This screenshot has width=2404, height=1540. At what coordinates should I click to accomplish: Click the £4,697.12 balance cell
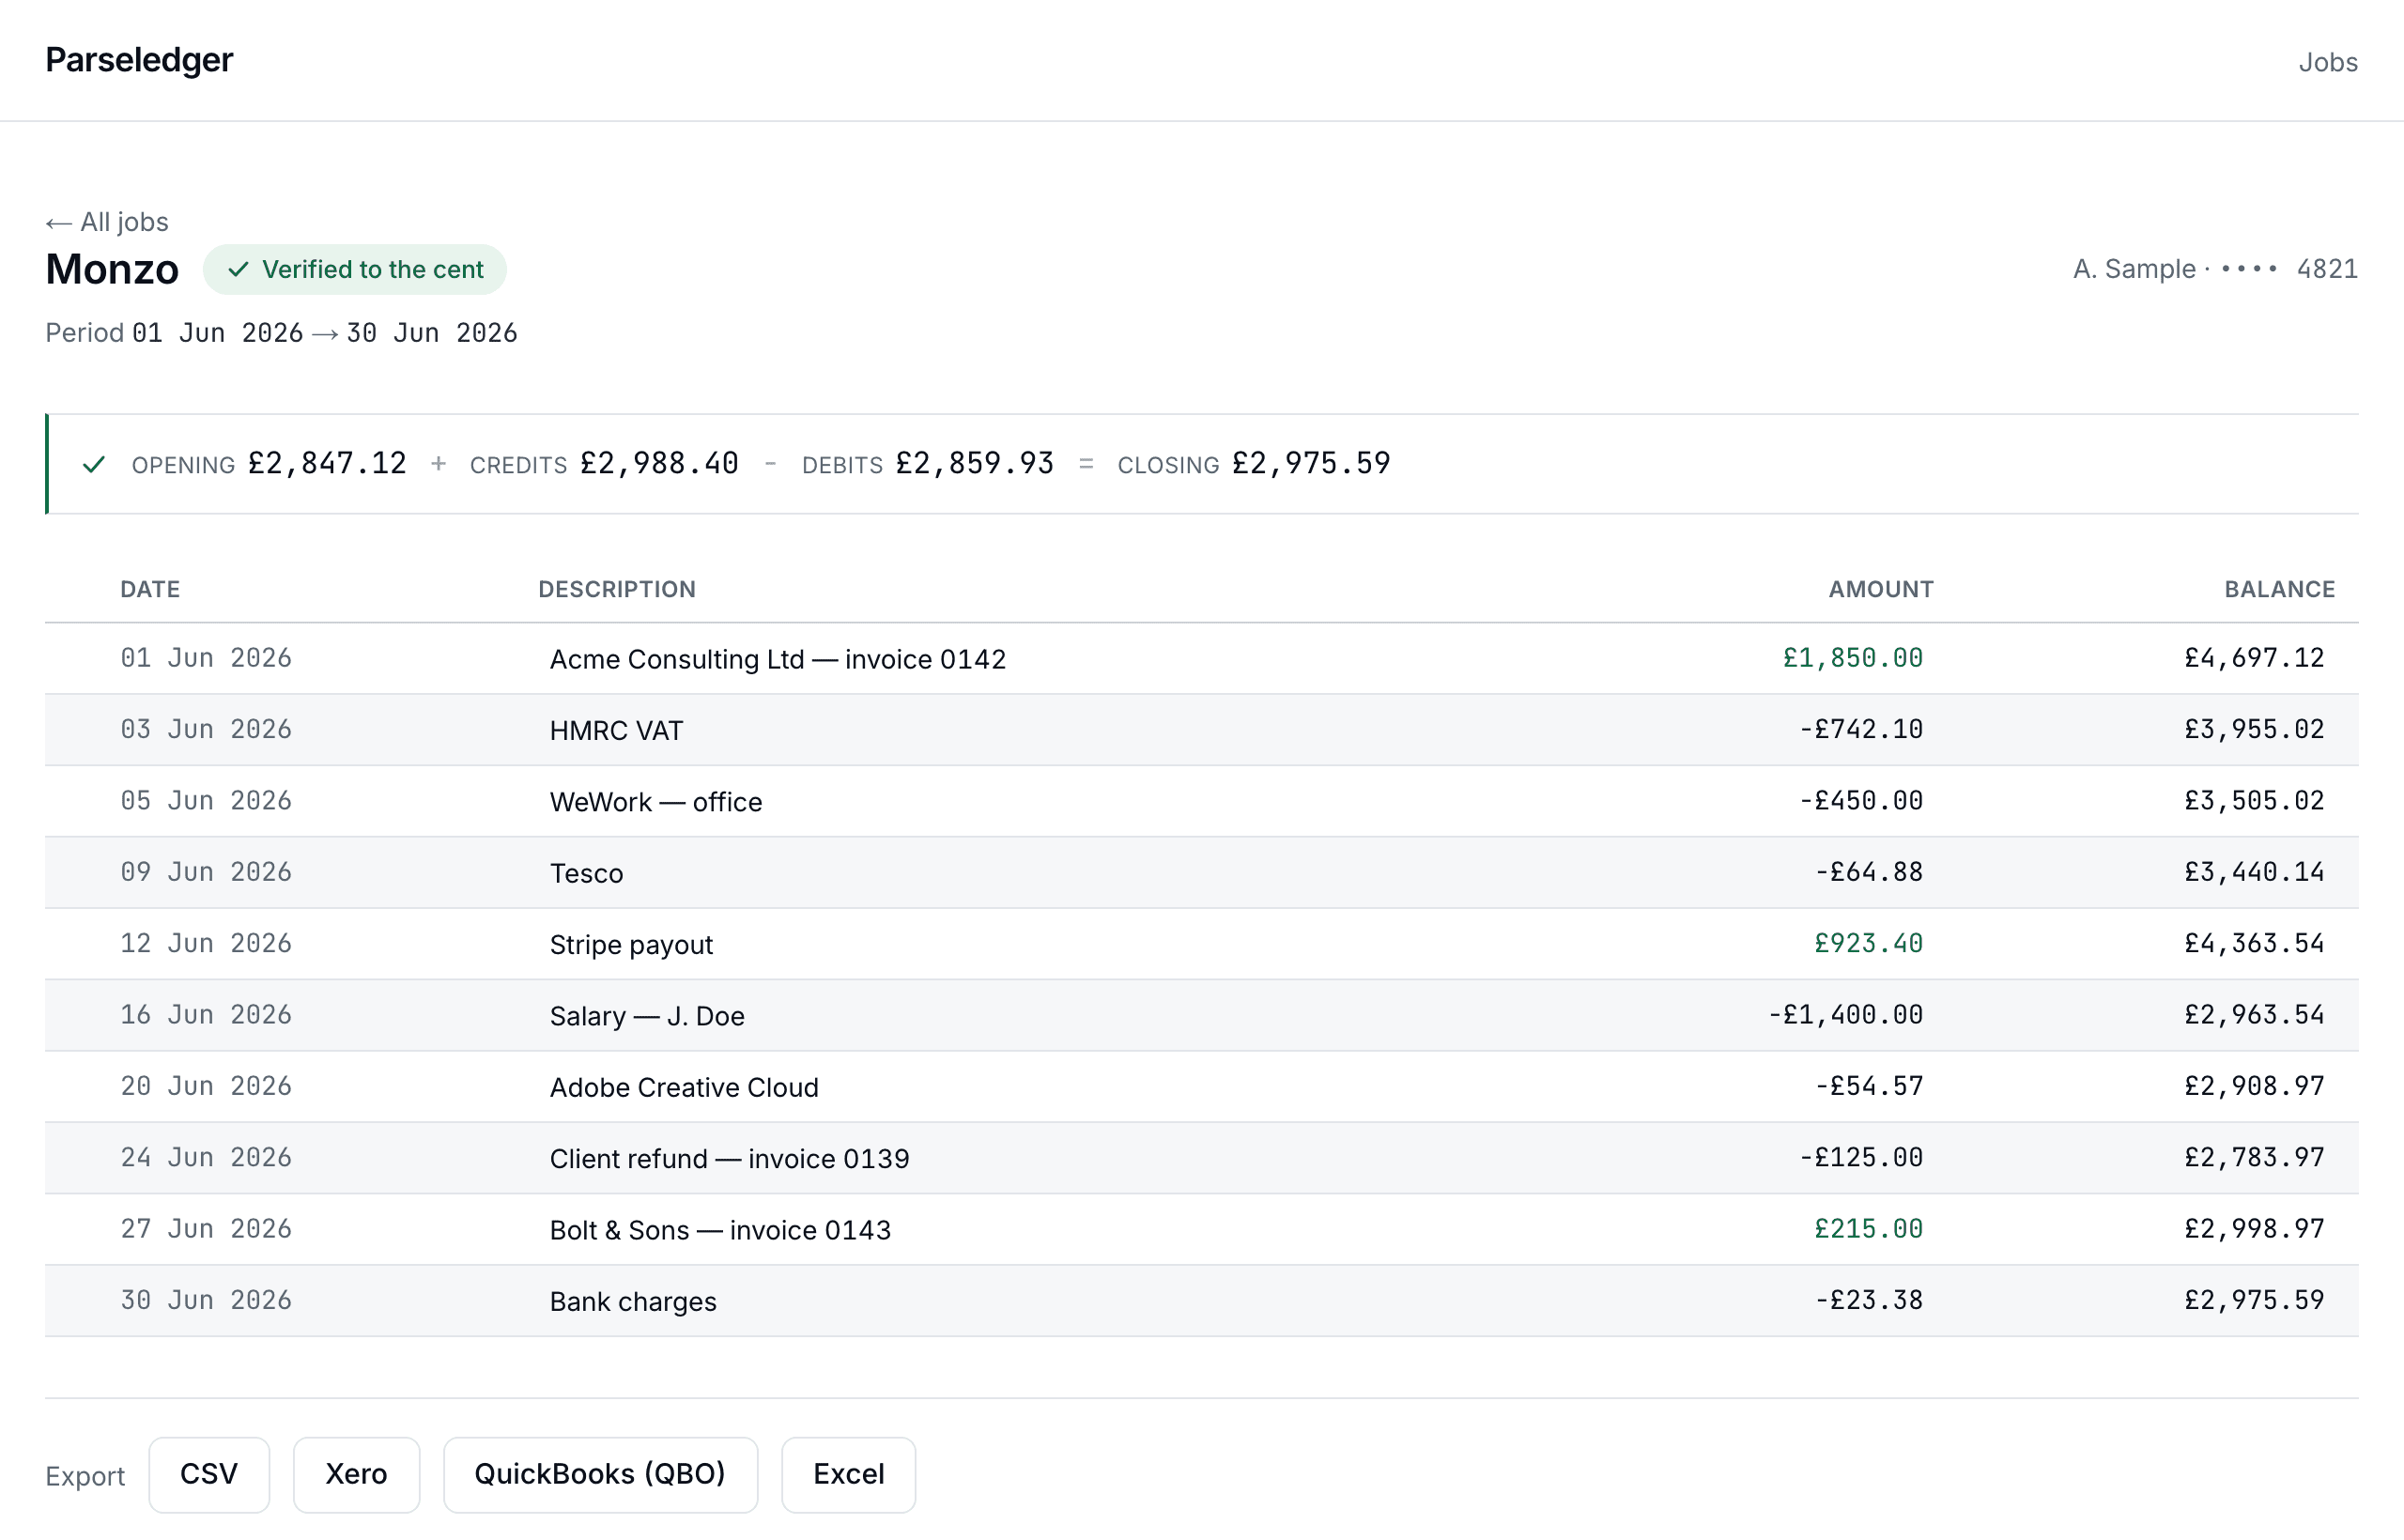click(2254, 658)
